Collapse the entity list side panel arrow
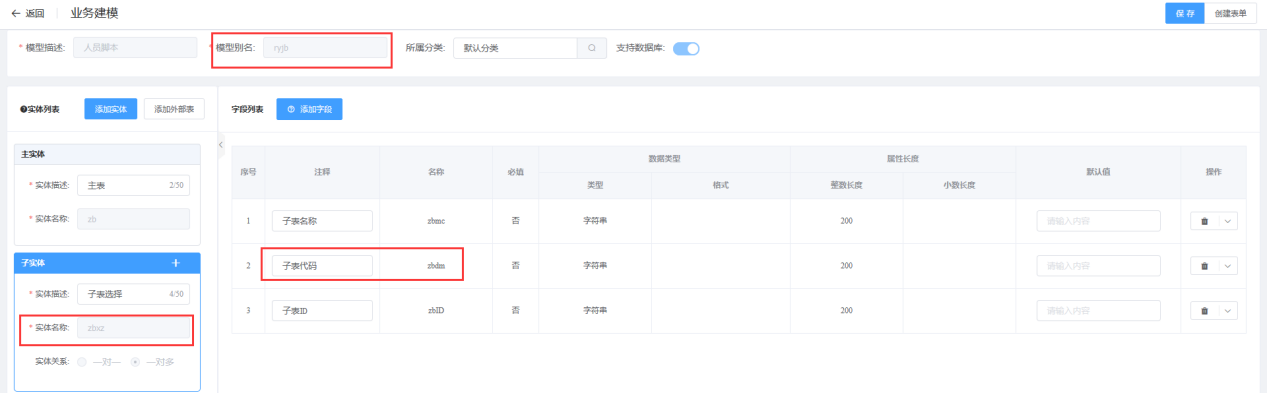 tap(221, 146)
